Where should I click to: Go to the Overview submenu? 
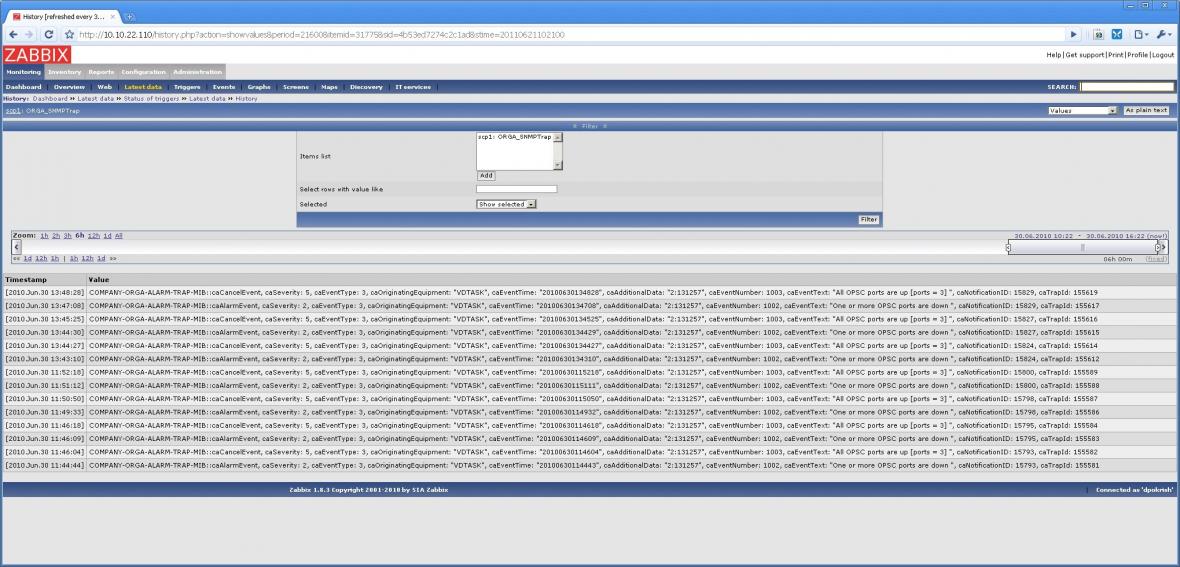(69, 87)
